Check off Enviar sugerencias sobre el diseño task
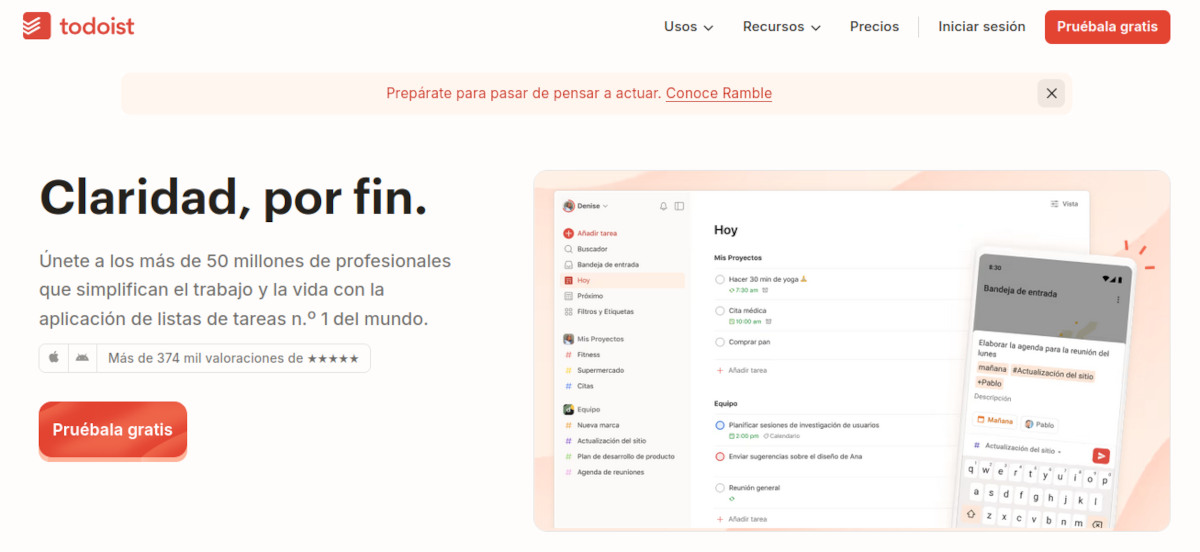The image size is (1200, 552). point(720,456)
